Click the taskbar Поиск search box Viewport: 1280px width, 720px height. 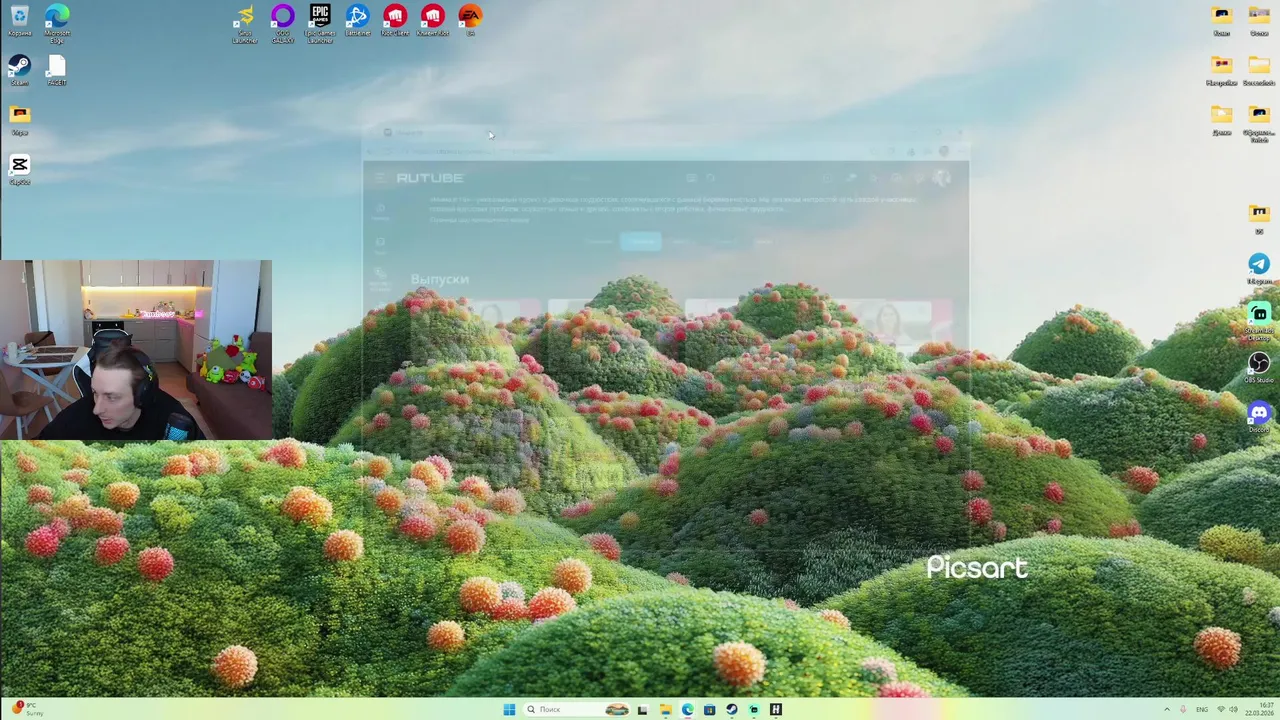(x=576, y=709)
